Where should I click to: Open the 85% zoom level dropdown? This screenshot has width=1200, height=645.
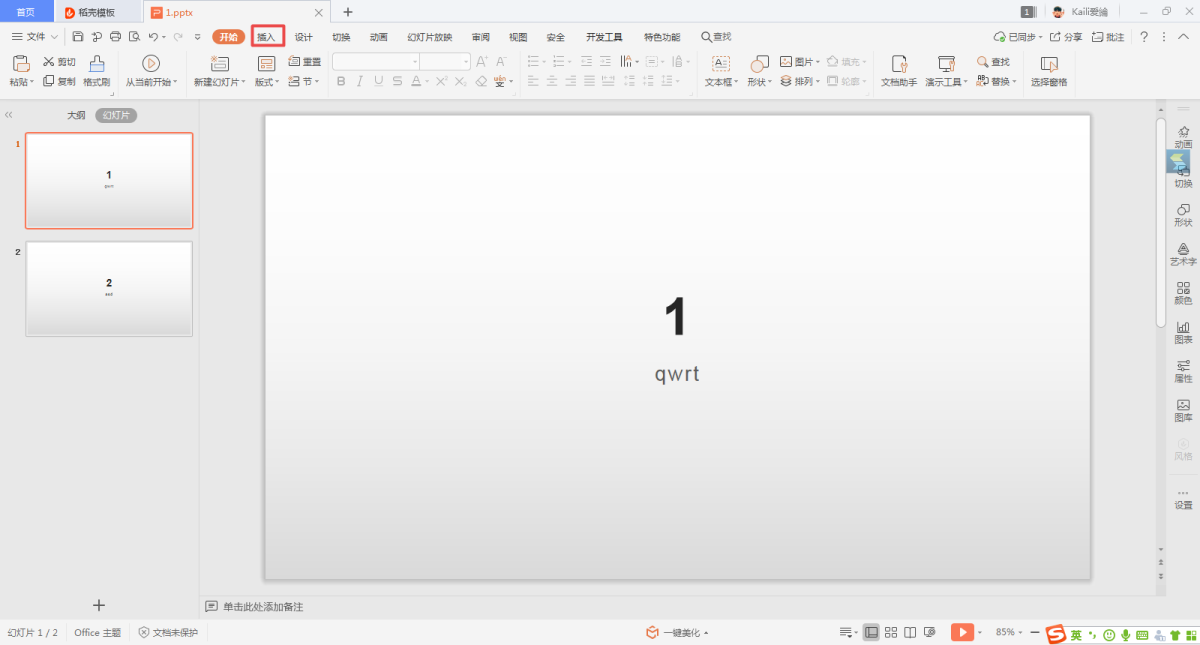click(x=1008, y=632)
